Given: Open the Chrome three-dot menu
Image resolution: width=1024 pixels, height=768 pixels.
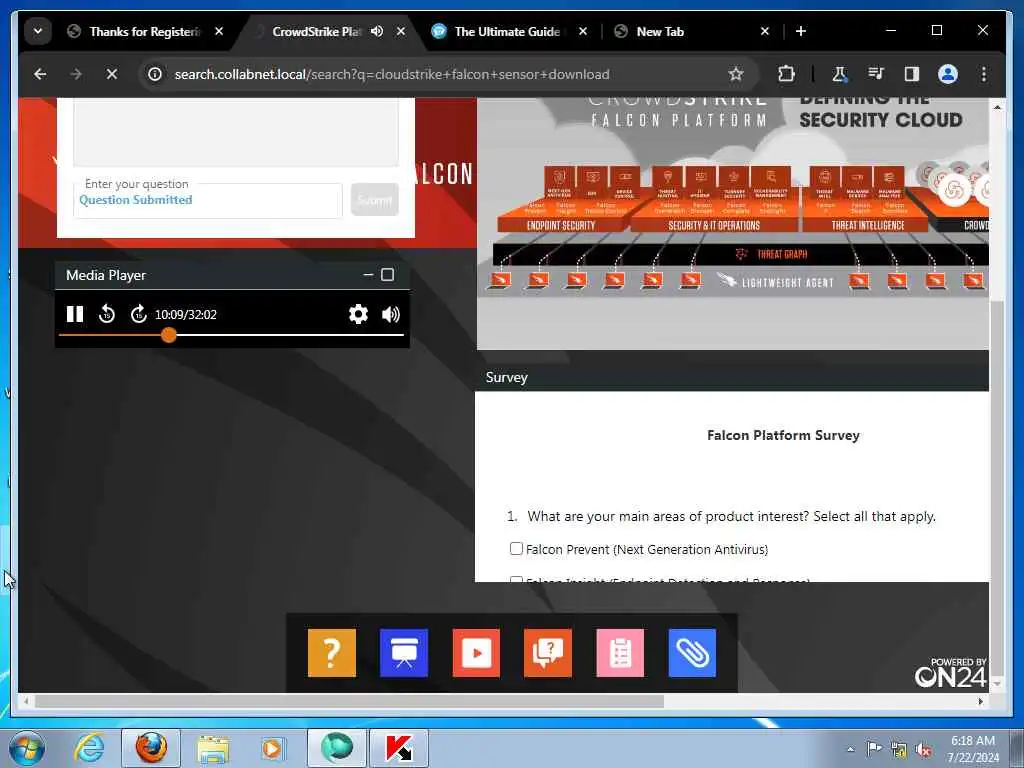Looking at the screenshot, I should [x=984, y=74].
